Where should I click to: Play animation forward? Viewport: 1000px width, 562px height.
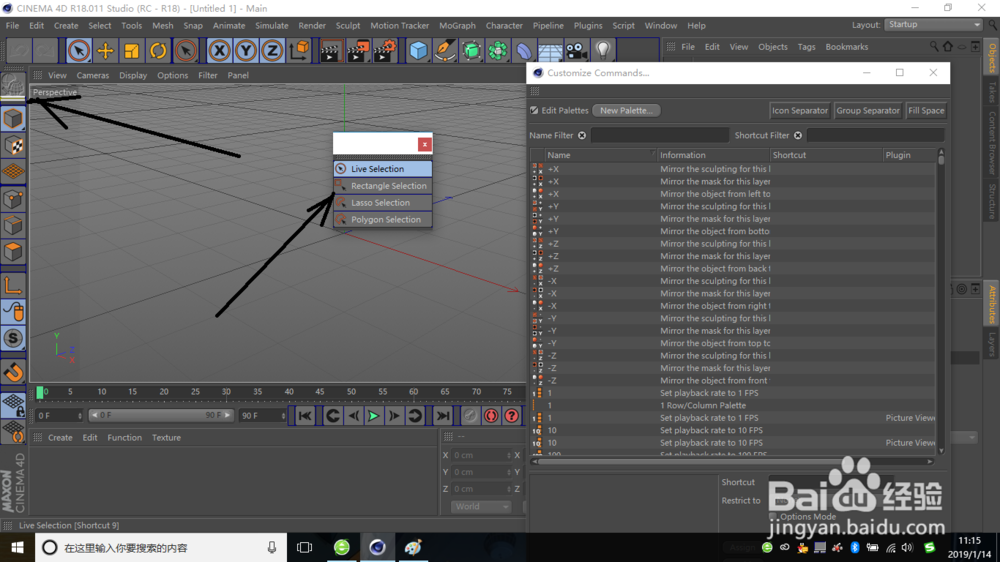point(374,416)
